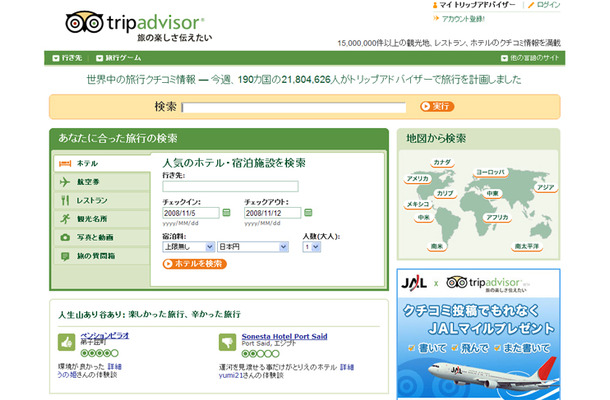Click the arrow icon beside アカウント登録
The width and height of the screenshot is (610, 400).
[436, 18]
